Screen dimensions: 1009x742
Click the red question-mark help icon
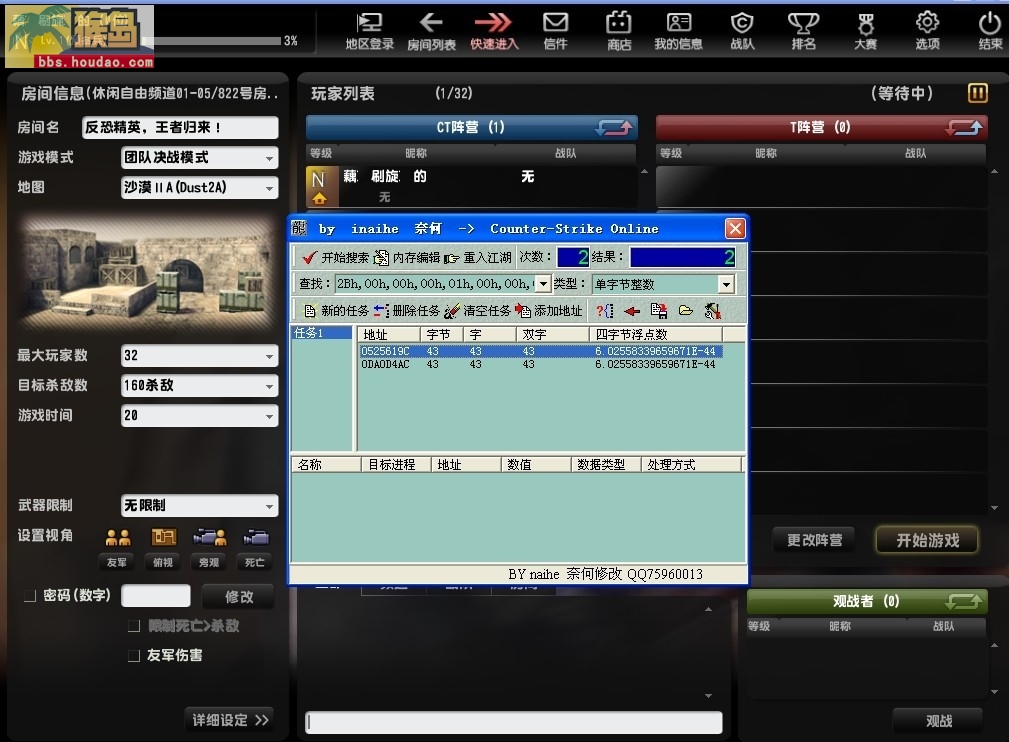604,311
